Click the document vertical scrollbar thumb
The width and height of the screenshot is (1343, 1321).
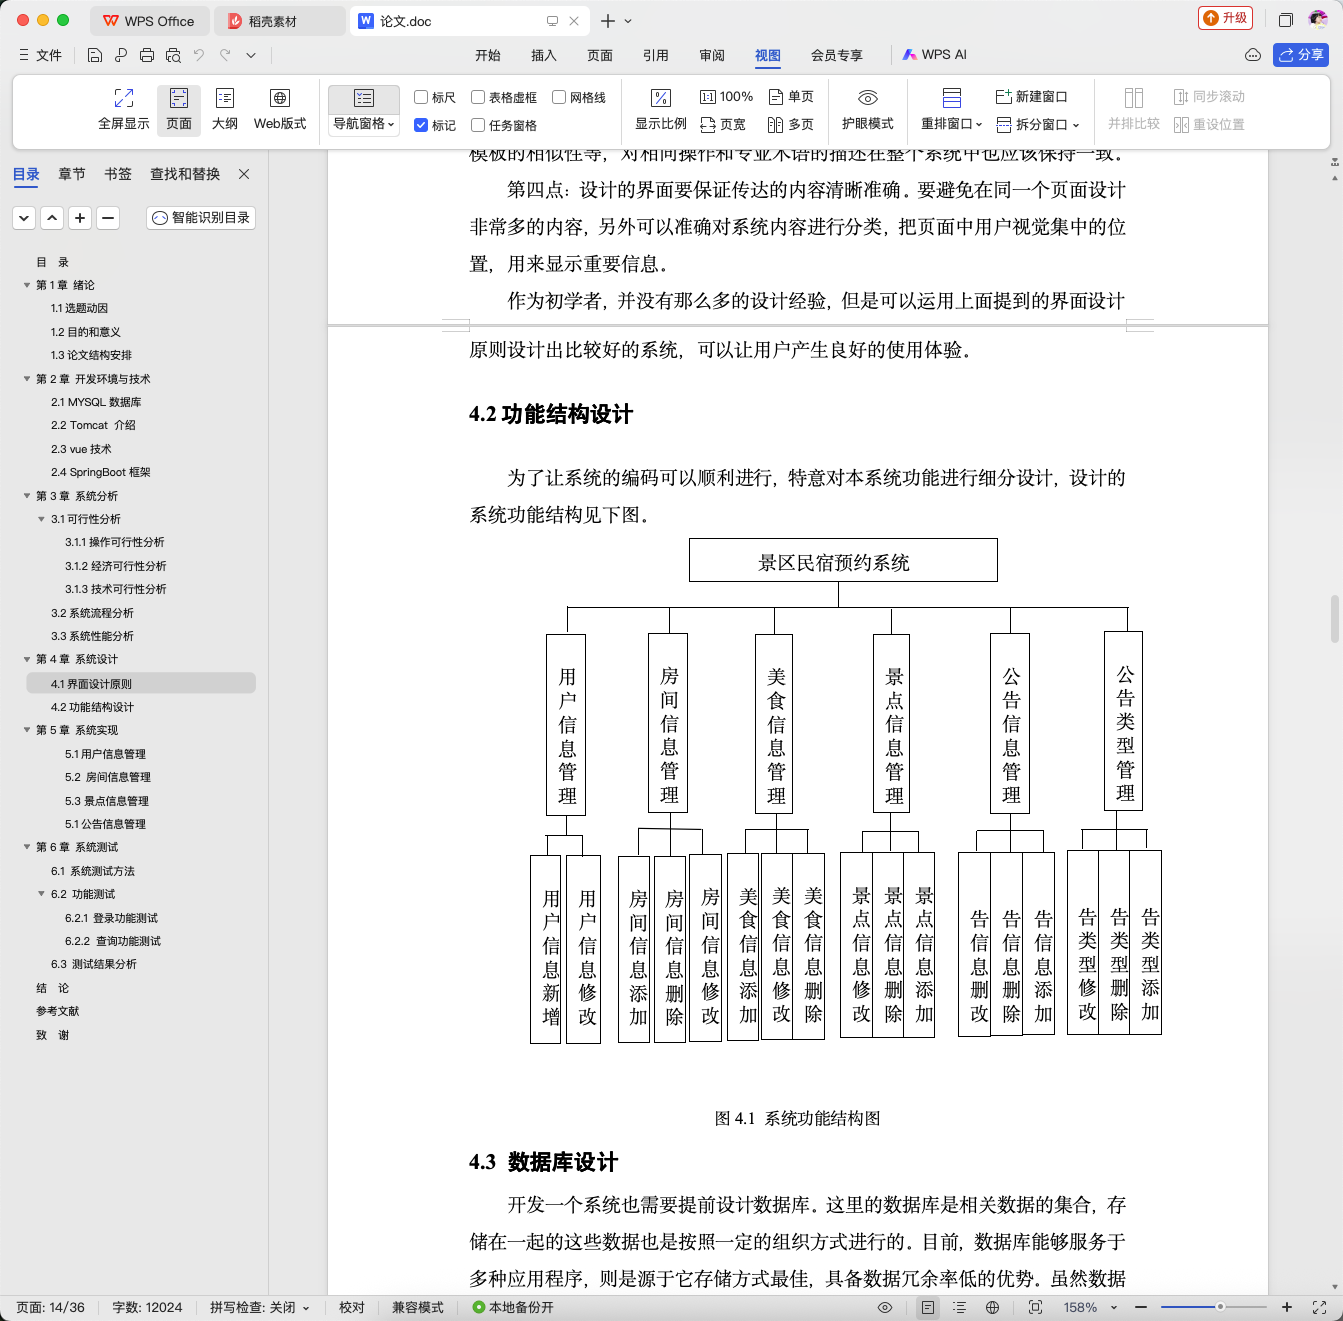click(x=1335, y=619)
